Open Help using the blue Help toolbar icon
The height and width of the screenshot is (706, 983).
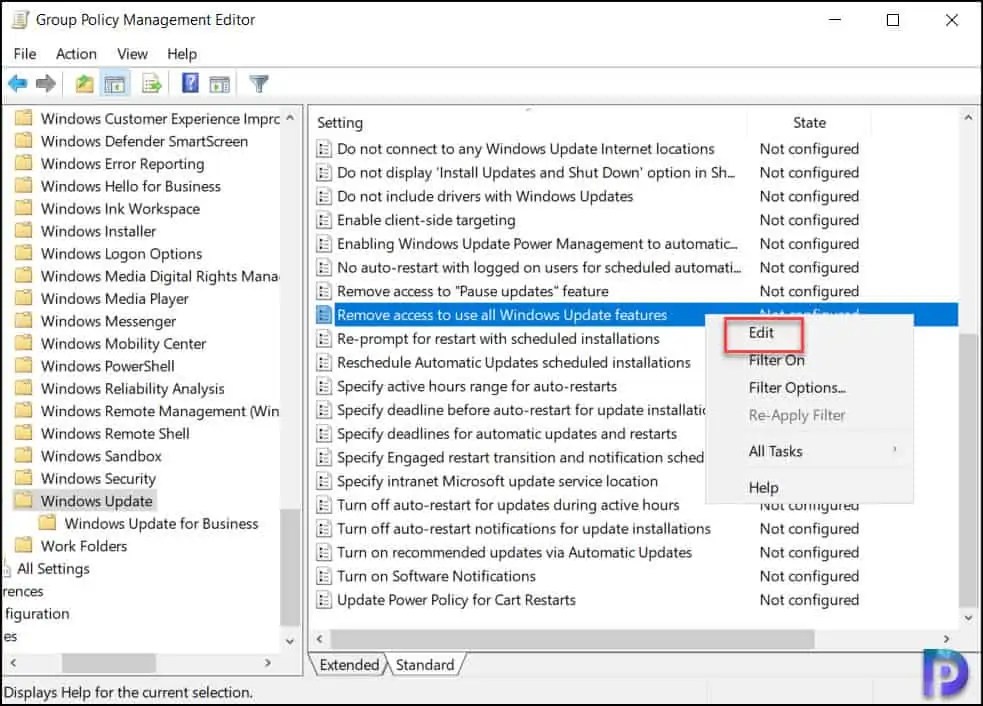pos(189,83)
